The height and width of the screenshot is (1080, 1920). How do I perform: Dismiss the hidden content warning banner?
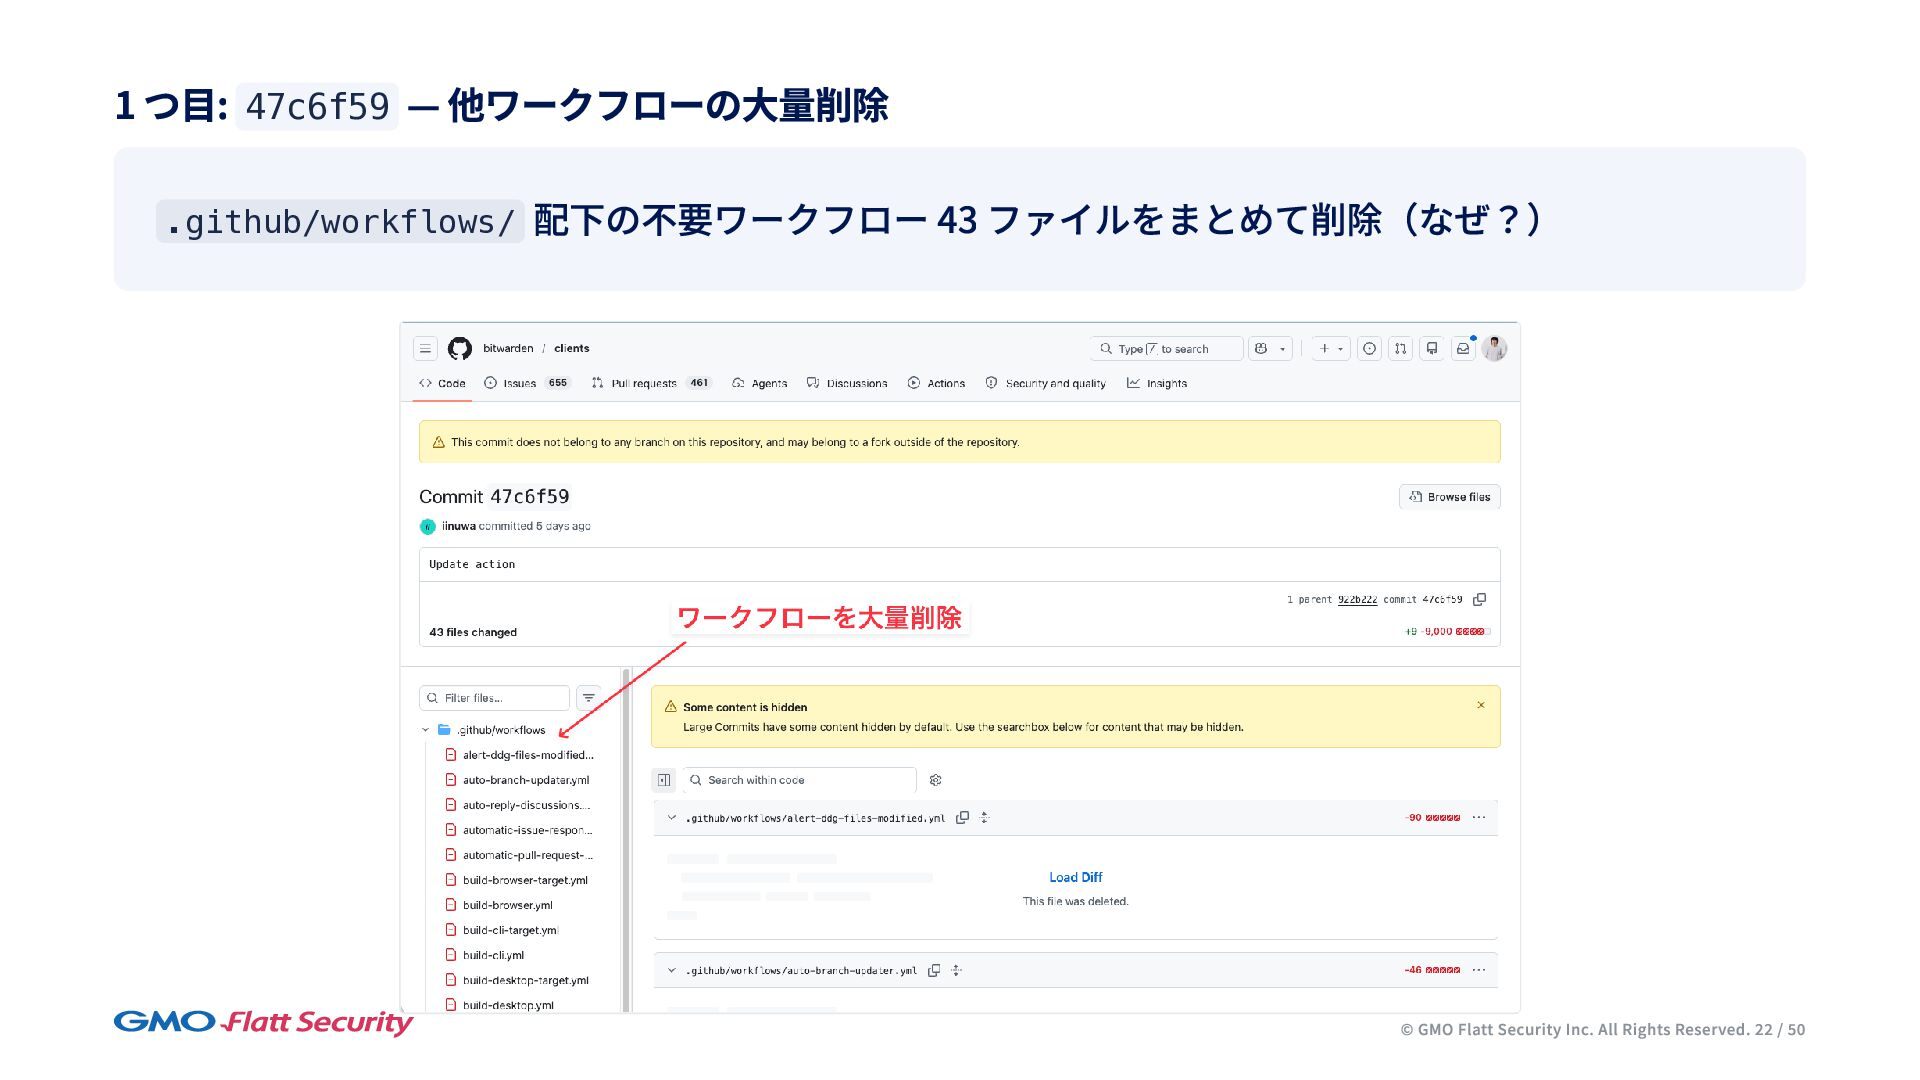(x=1481, y=705)
